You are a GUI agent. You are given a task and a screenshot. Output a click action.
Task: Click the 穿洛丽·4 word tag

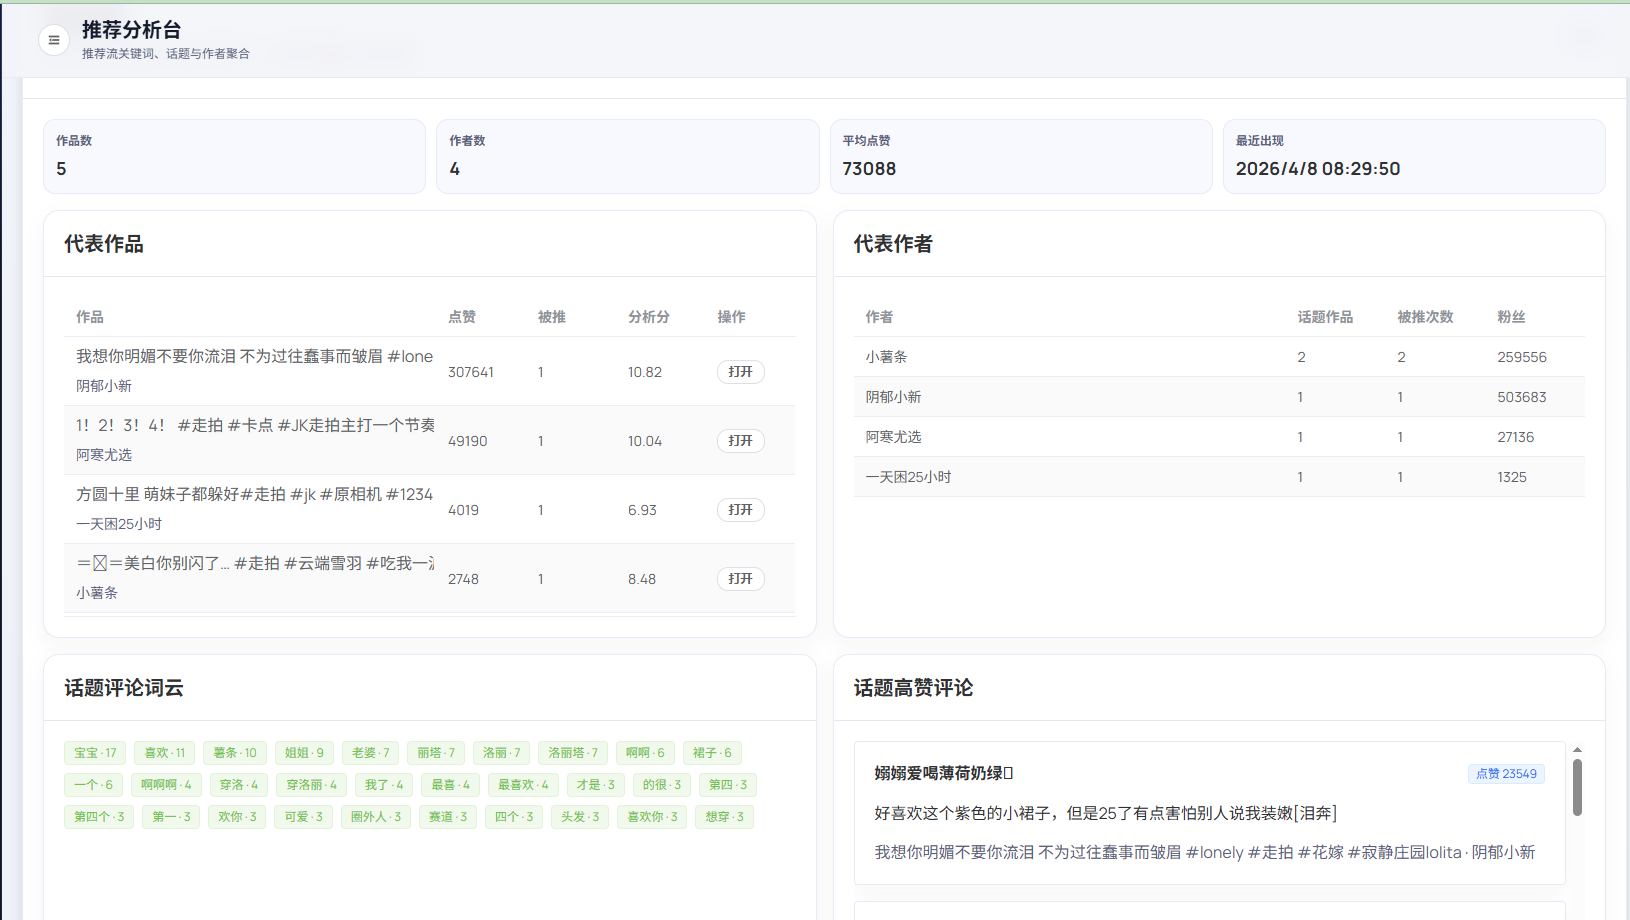(x=311, y=785)
